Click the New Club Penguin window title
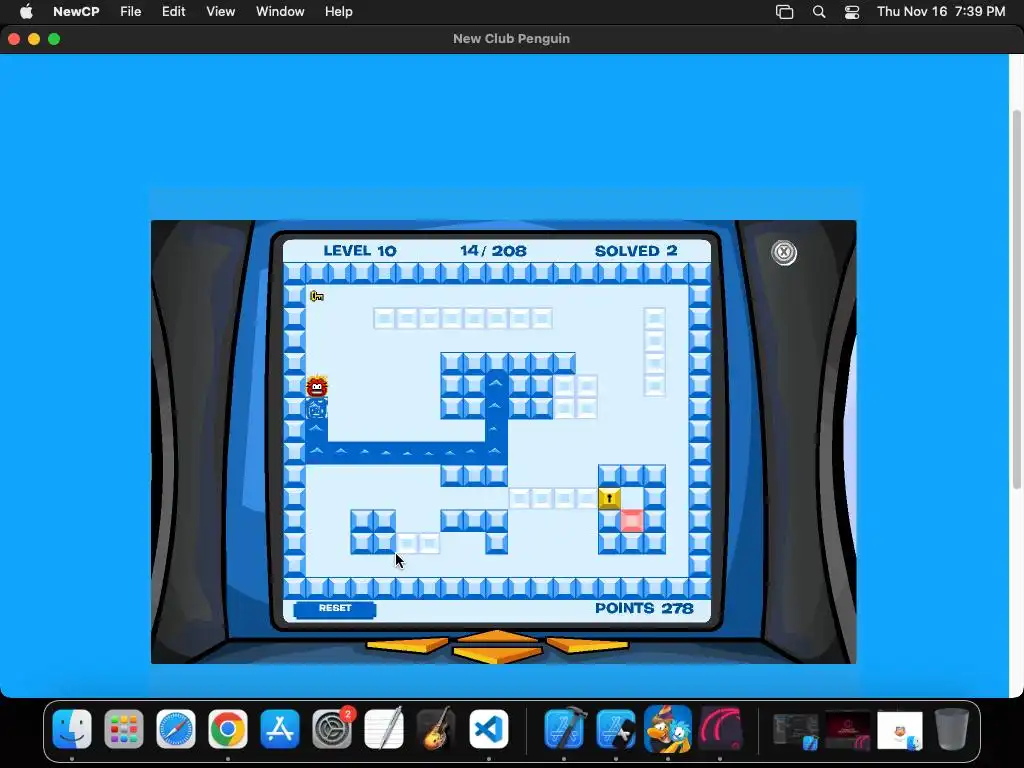Image resolution: width=1024 pixels, height=768 pixels. (511, 39)
